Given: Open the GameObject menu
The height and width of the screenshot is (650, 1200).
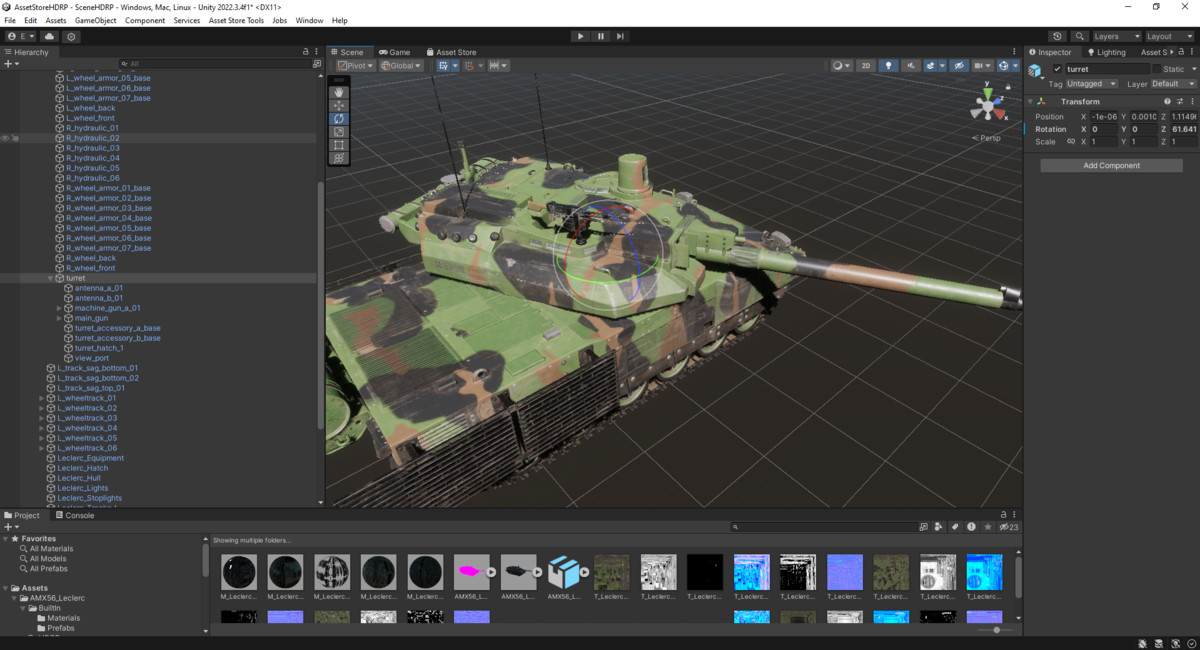Looking at the screenshot, I should [95, 20].
